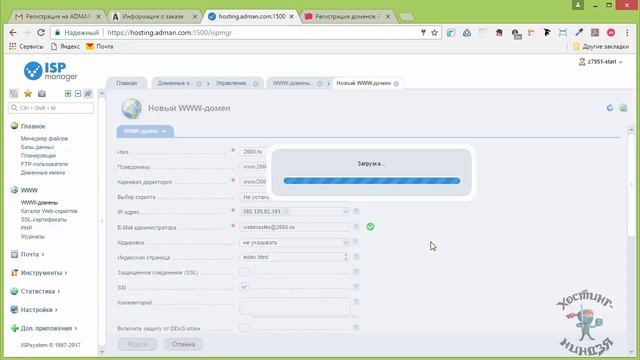Viewport: 640px width, 360px height.
Task: Open Базы данных in sidebar
Action: (37, 147)
